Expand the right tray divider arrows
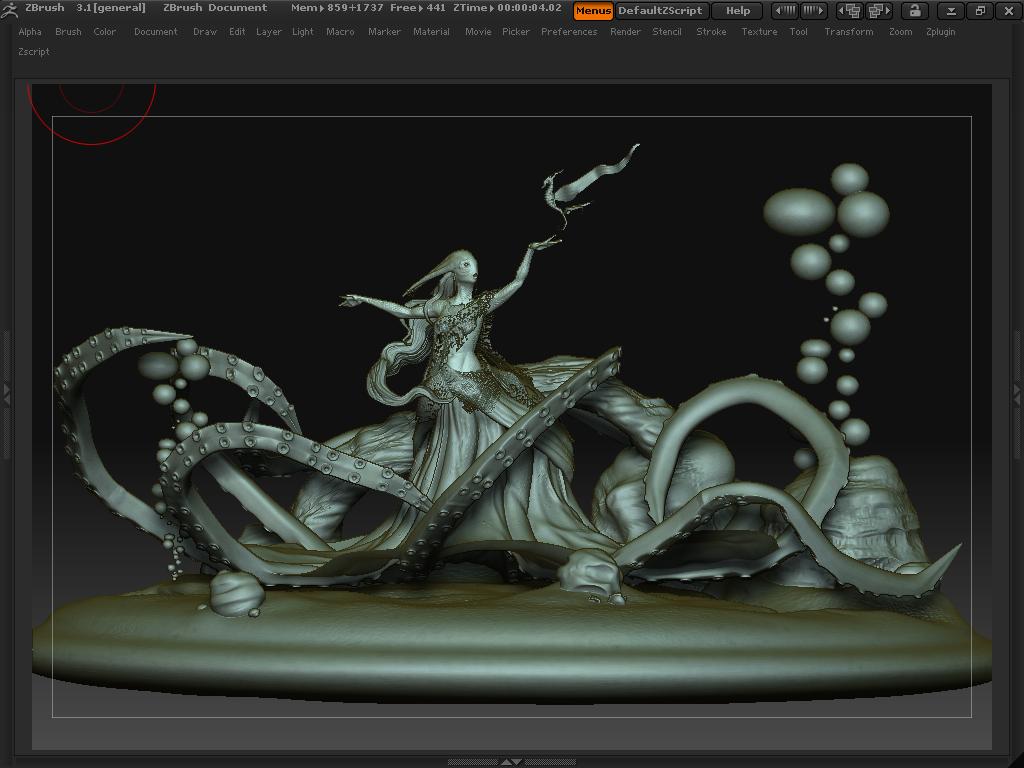Viewport: 1024px width, 768px height. click(1017, 394)
